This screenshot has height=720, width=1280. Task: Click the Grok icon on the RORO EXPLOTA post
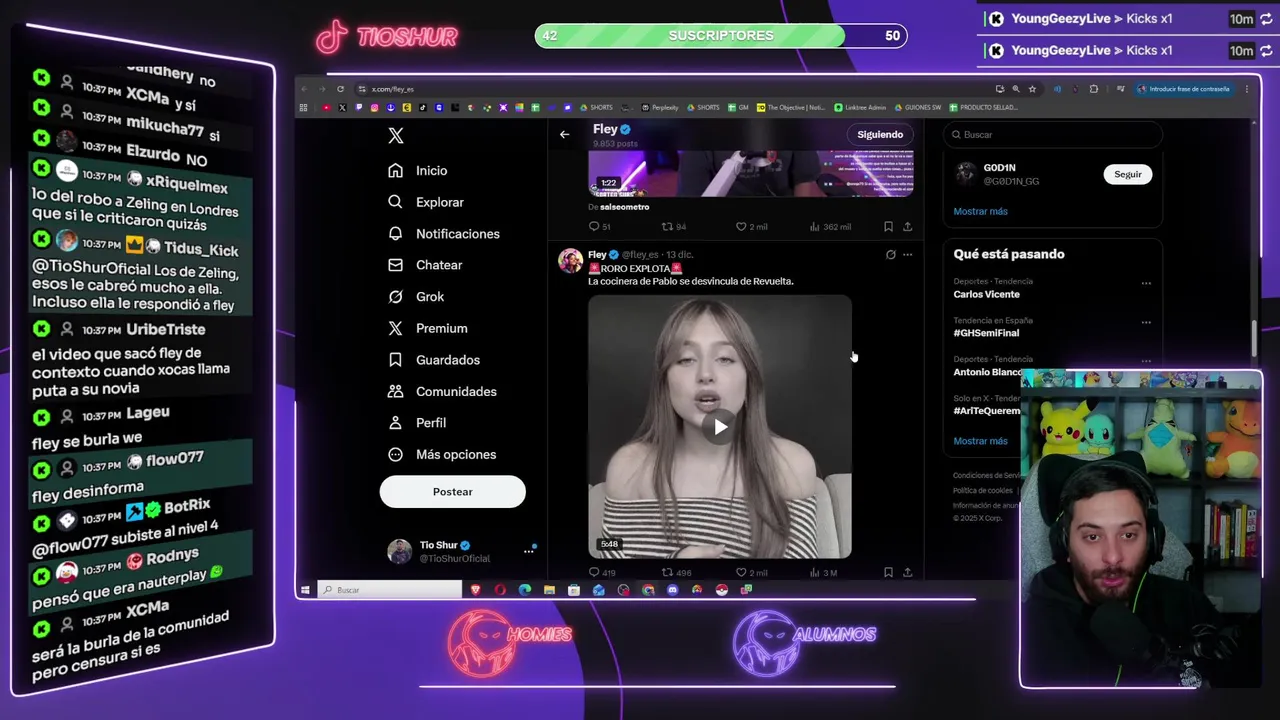(x=890, y=255)
